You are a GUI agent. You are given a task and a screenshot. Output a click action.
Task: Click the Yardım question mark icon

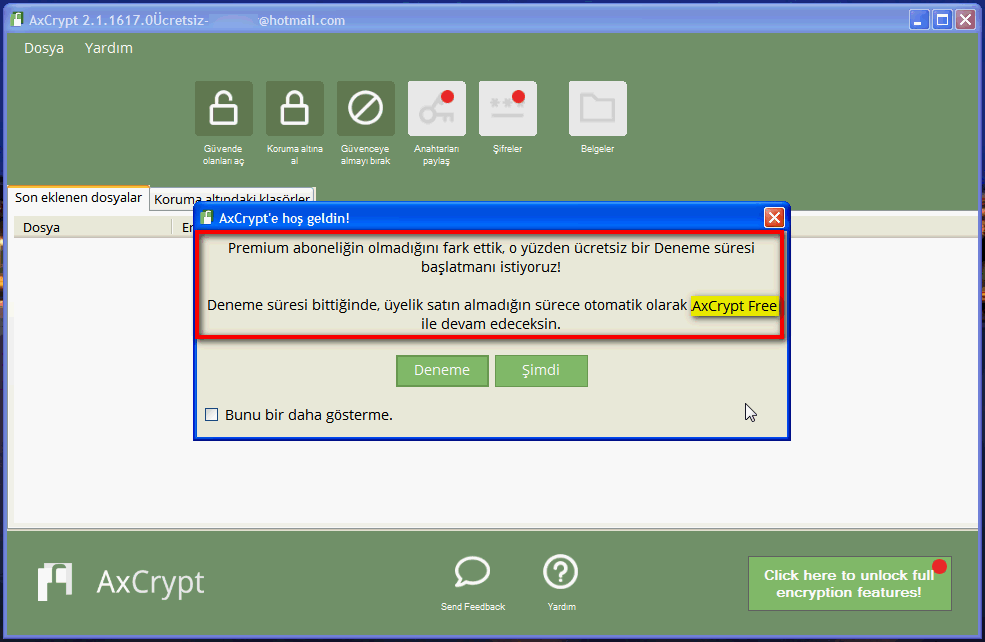point(560,572)
